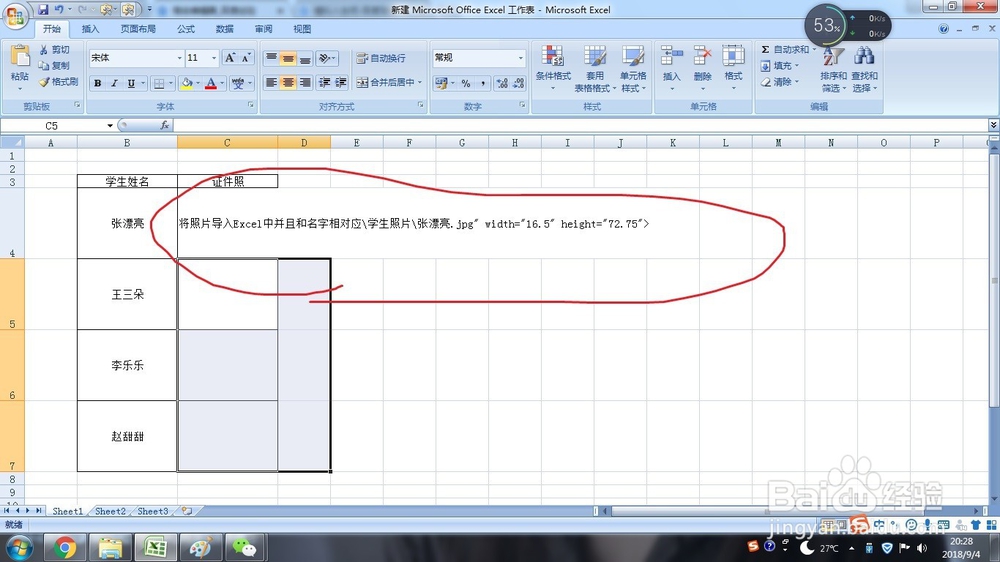
Task: Toggle bottom vertical alignment
Action: click(x=305, y=58)
